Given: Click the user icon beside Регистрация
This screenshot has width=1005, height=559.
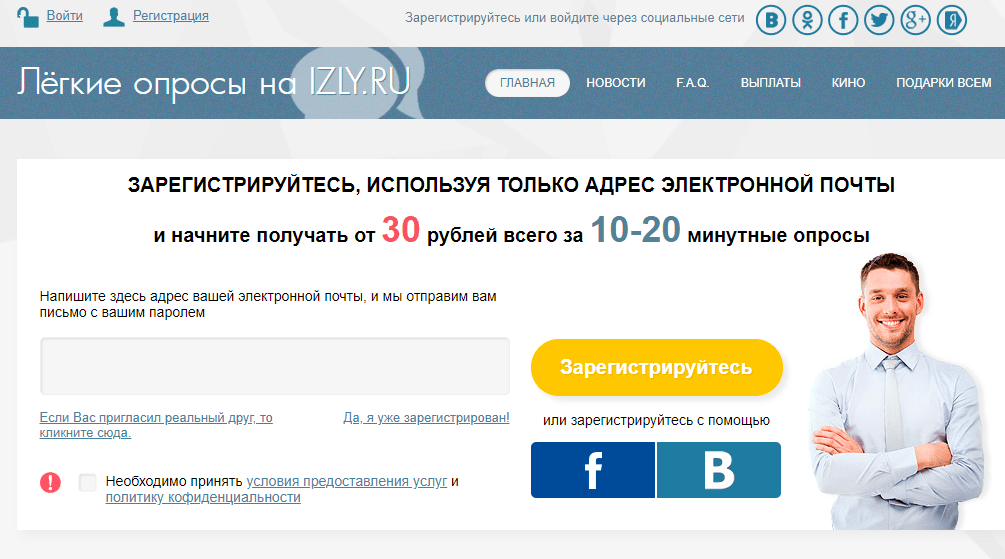Looking at the screenshot, I should pos(113,17).
